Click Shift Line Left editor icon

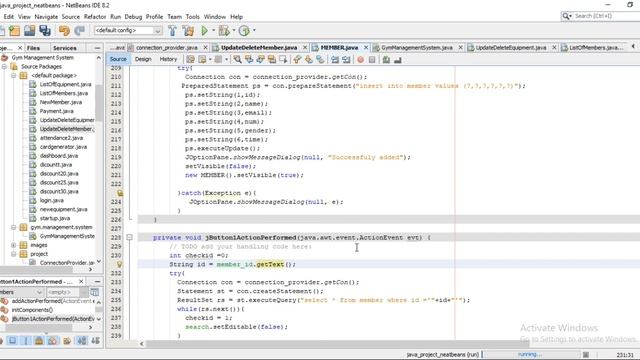(x=335, y=60)
